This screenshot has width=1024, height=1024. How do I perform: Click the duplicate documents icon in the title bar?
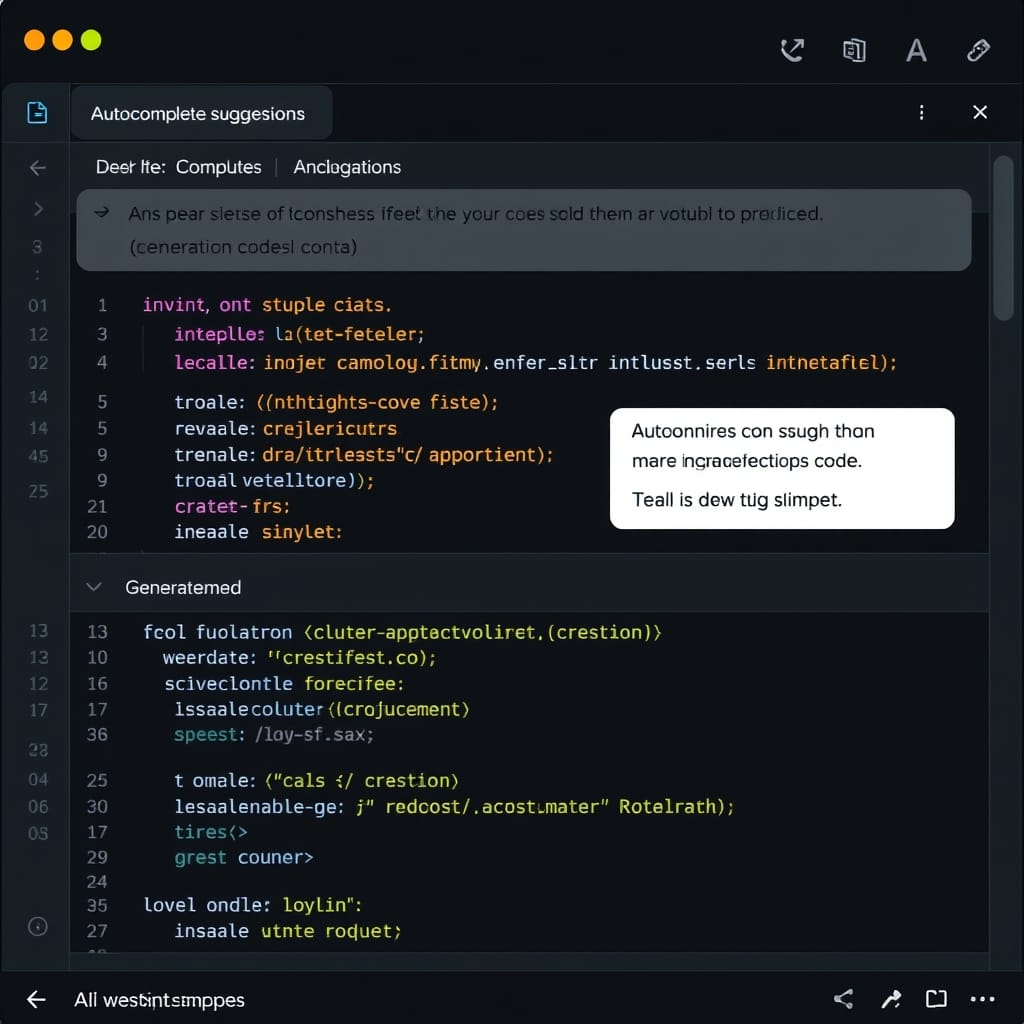(x=854, y=50)
